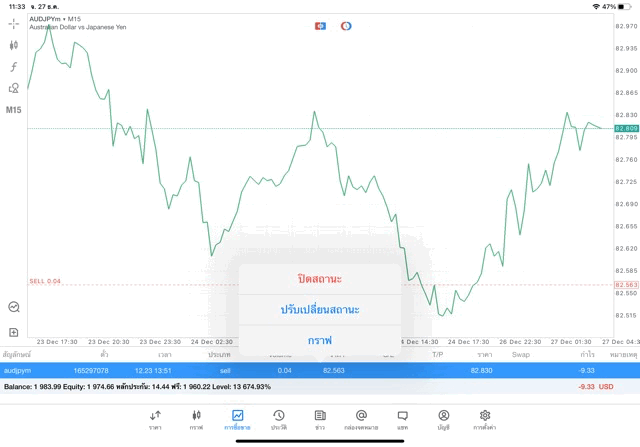The height and width of the screenshot is (447, 640).
Task: Open the การตั้งค่า settings tab
Action: pos(485,419)
